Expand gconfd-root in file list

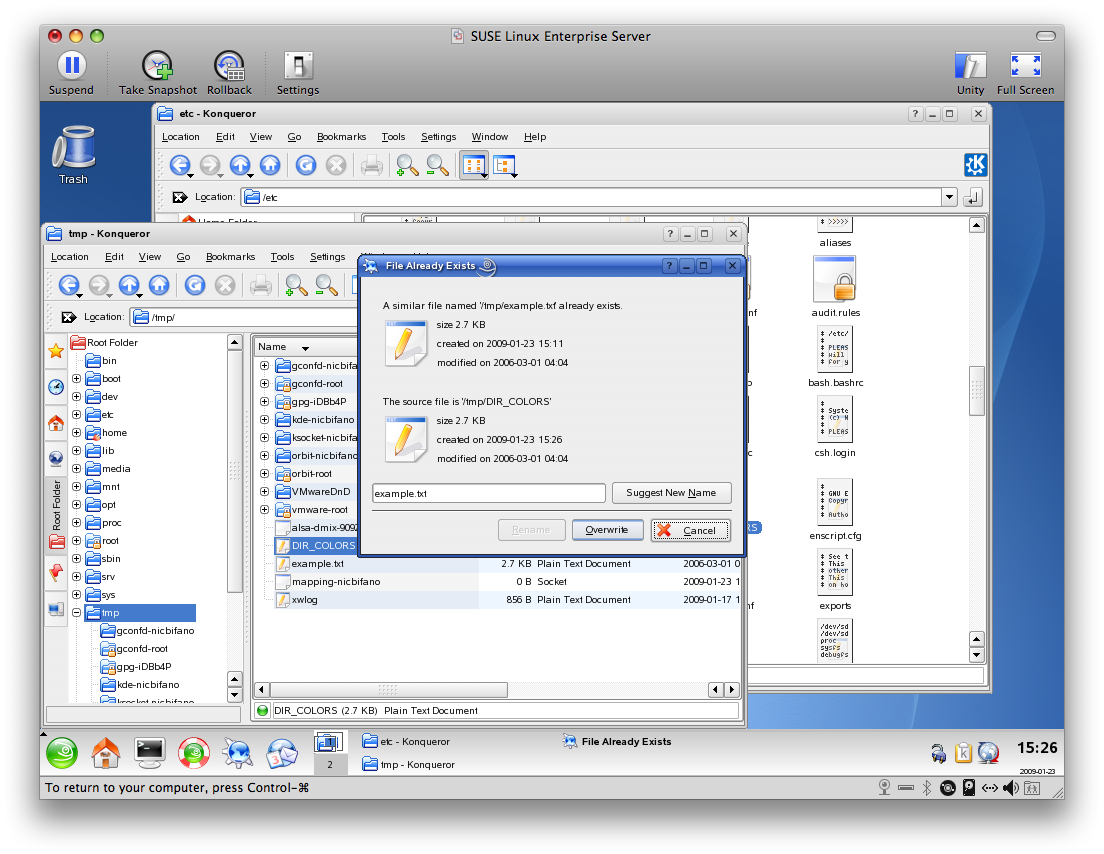point(264,384)
